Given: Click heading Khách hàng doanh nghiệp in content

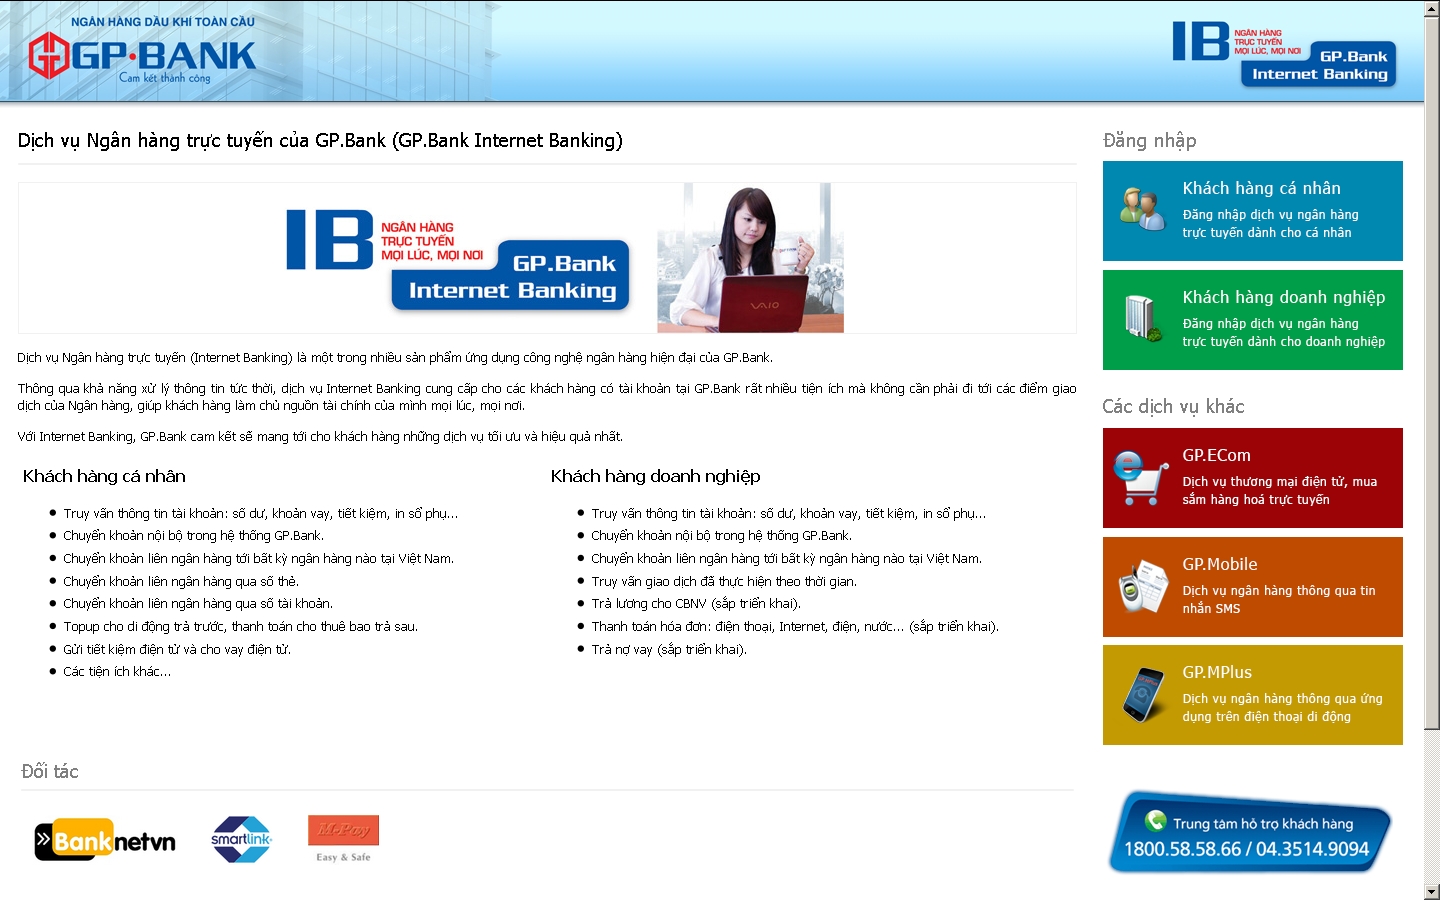Looking at the screenshot, I should 655,476.
